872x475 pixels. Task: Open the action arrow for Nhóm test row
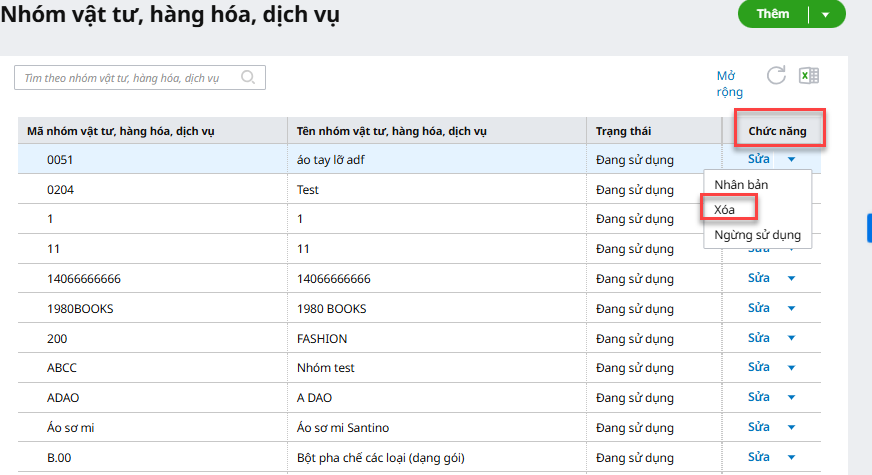[x=790, y=369]
